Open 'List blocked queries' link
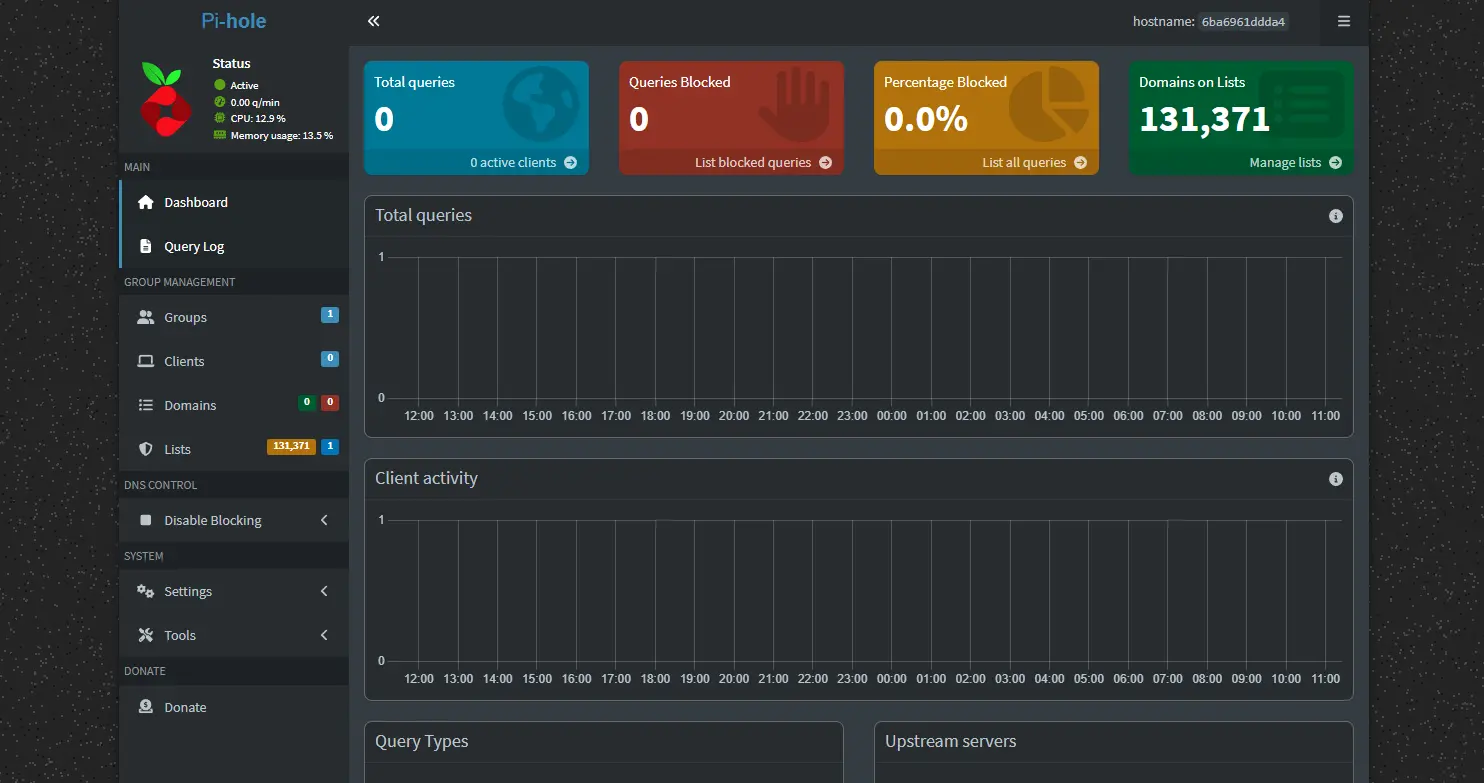 click(762, 162)
